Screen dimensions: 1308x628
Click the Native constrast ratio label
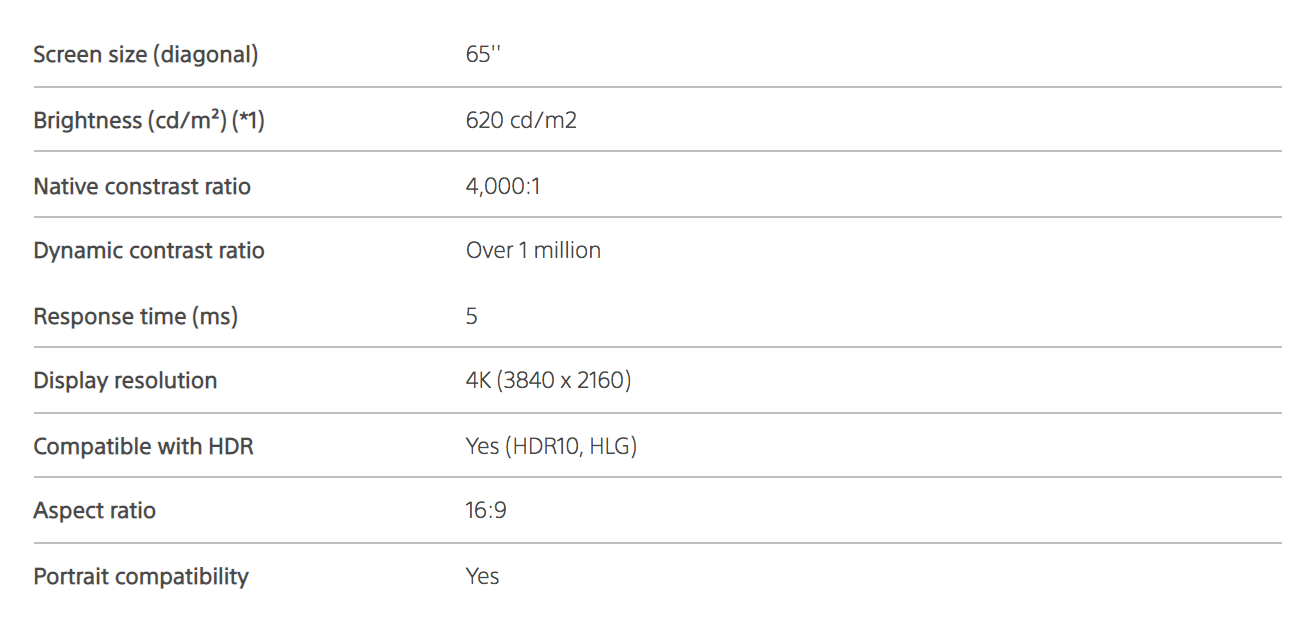142,186
